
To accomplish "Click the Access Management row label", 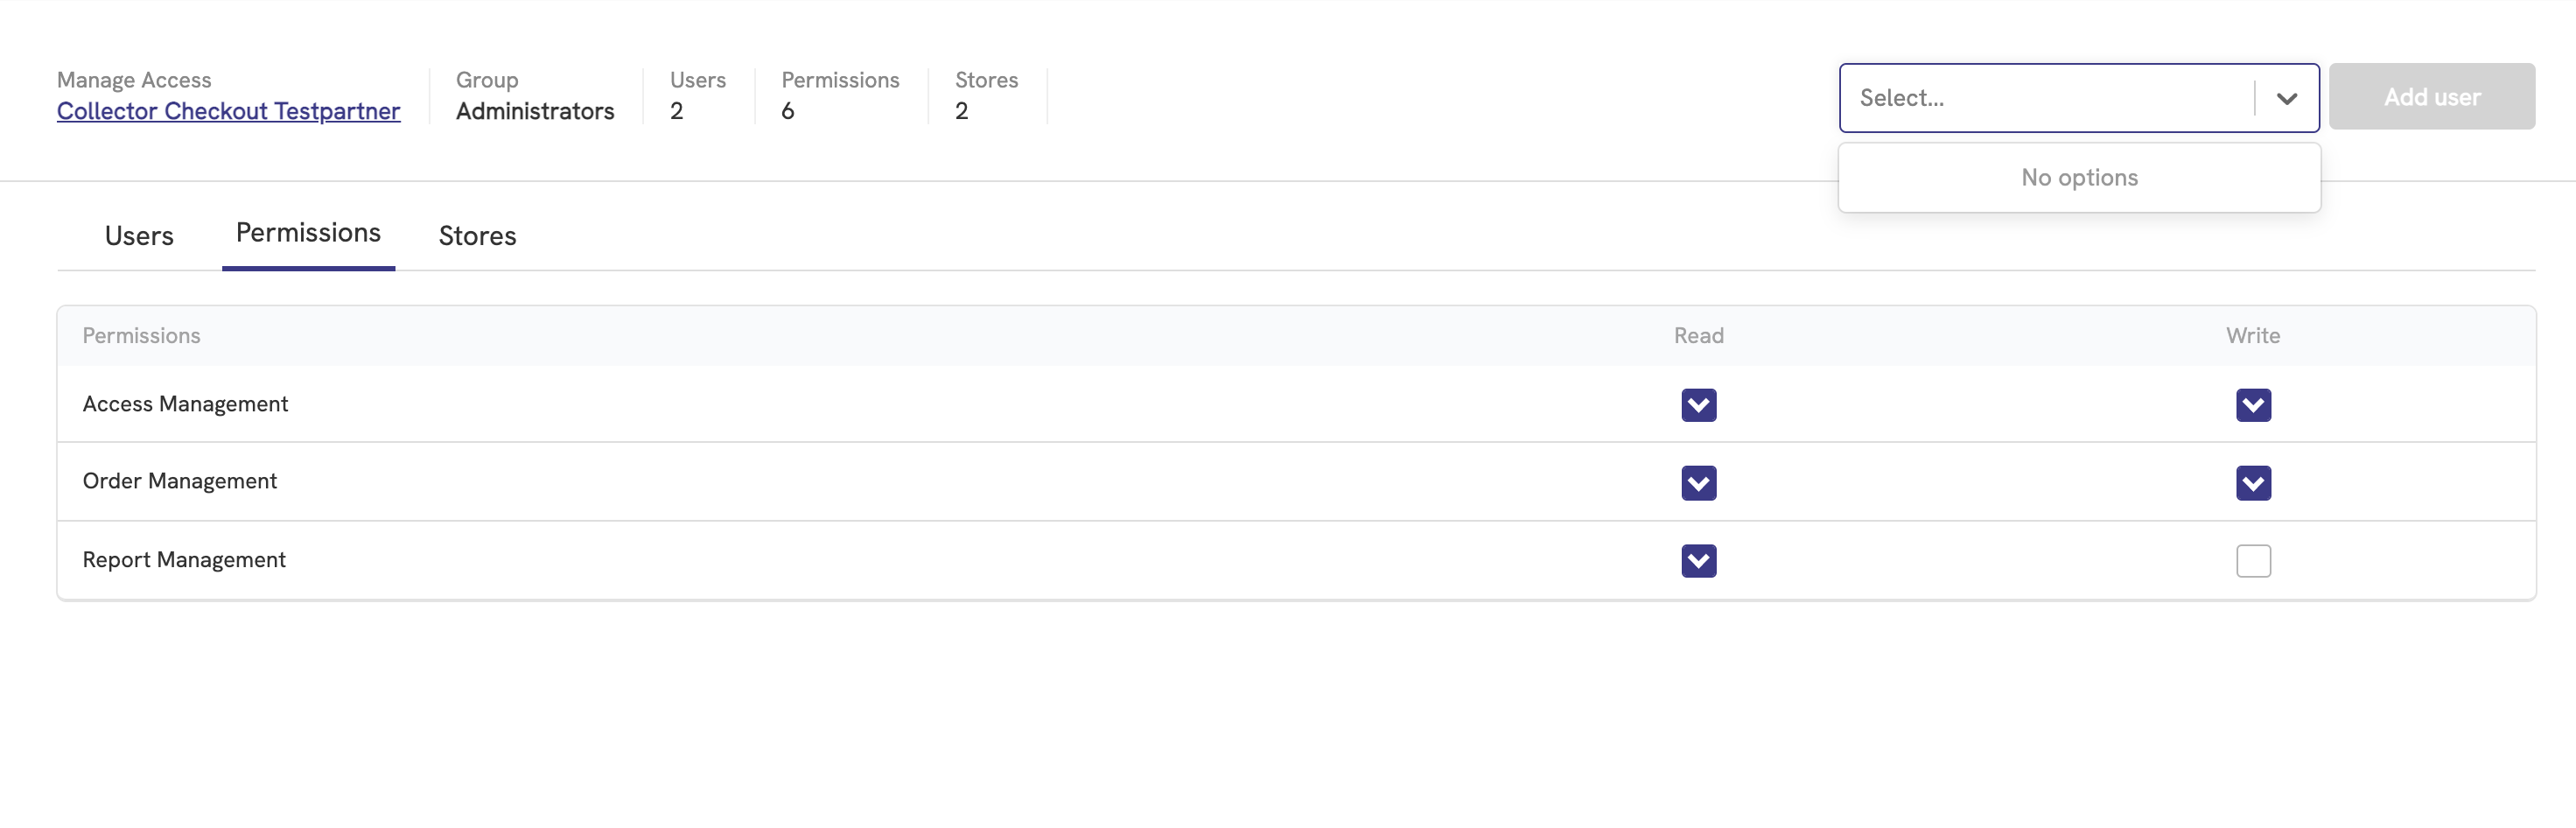I will 185,404.
